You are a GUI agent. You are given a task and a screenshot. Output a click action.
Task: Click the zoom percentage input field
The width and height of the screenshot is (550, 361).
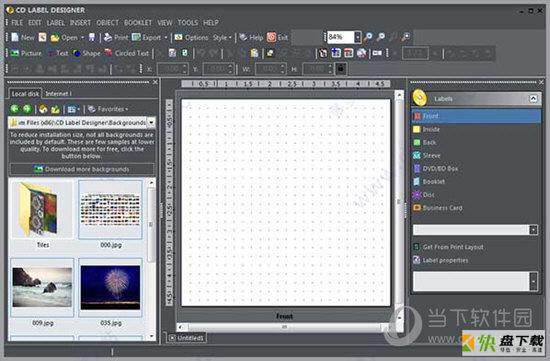pos(341,37)
